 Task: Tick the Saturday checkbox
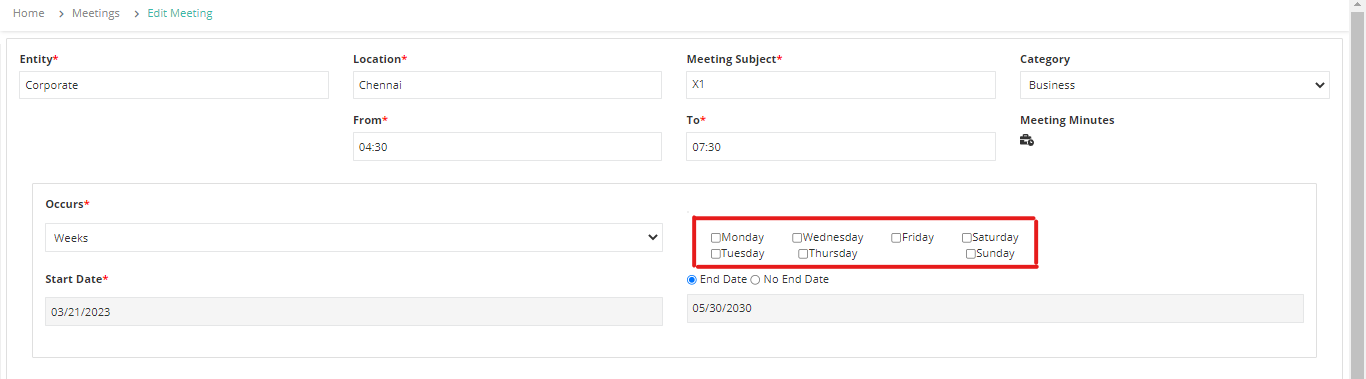(967, 238)
